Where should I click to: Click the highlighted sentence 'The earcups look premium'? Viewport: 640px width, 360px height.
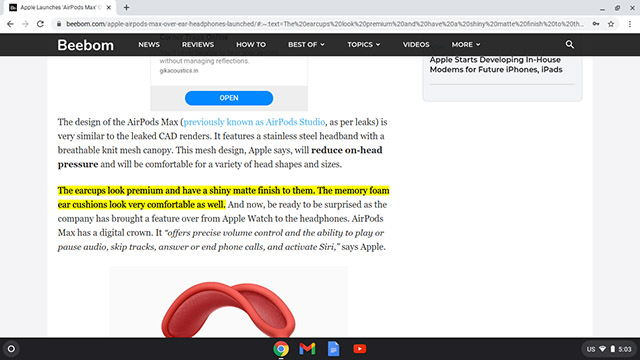[223, 198]
